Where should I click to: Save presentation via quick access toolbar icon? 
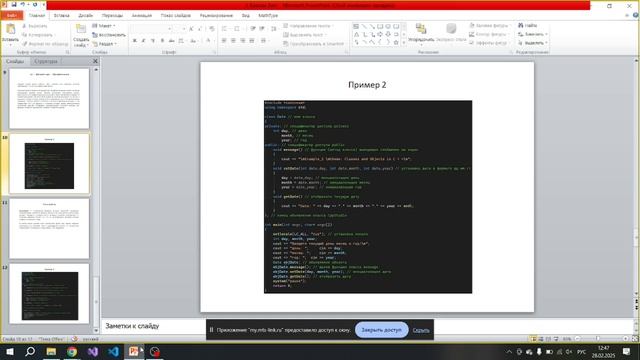(13, 4)
